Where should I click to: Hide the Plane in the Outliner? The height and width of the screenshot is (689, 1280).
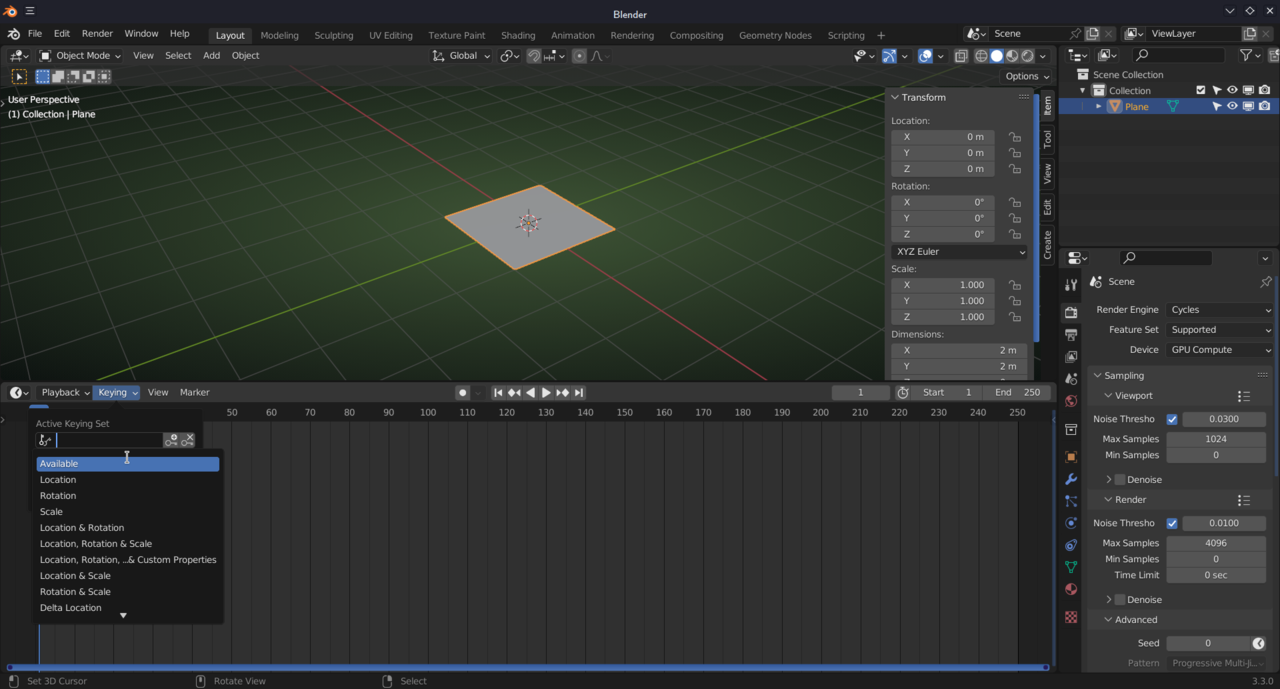click(x=1232, y=105)
